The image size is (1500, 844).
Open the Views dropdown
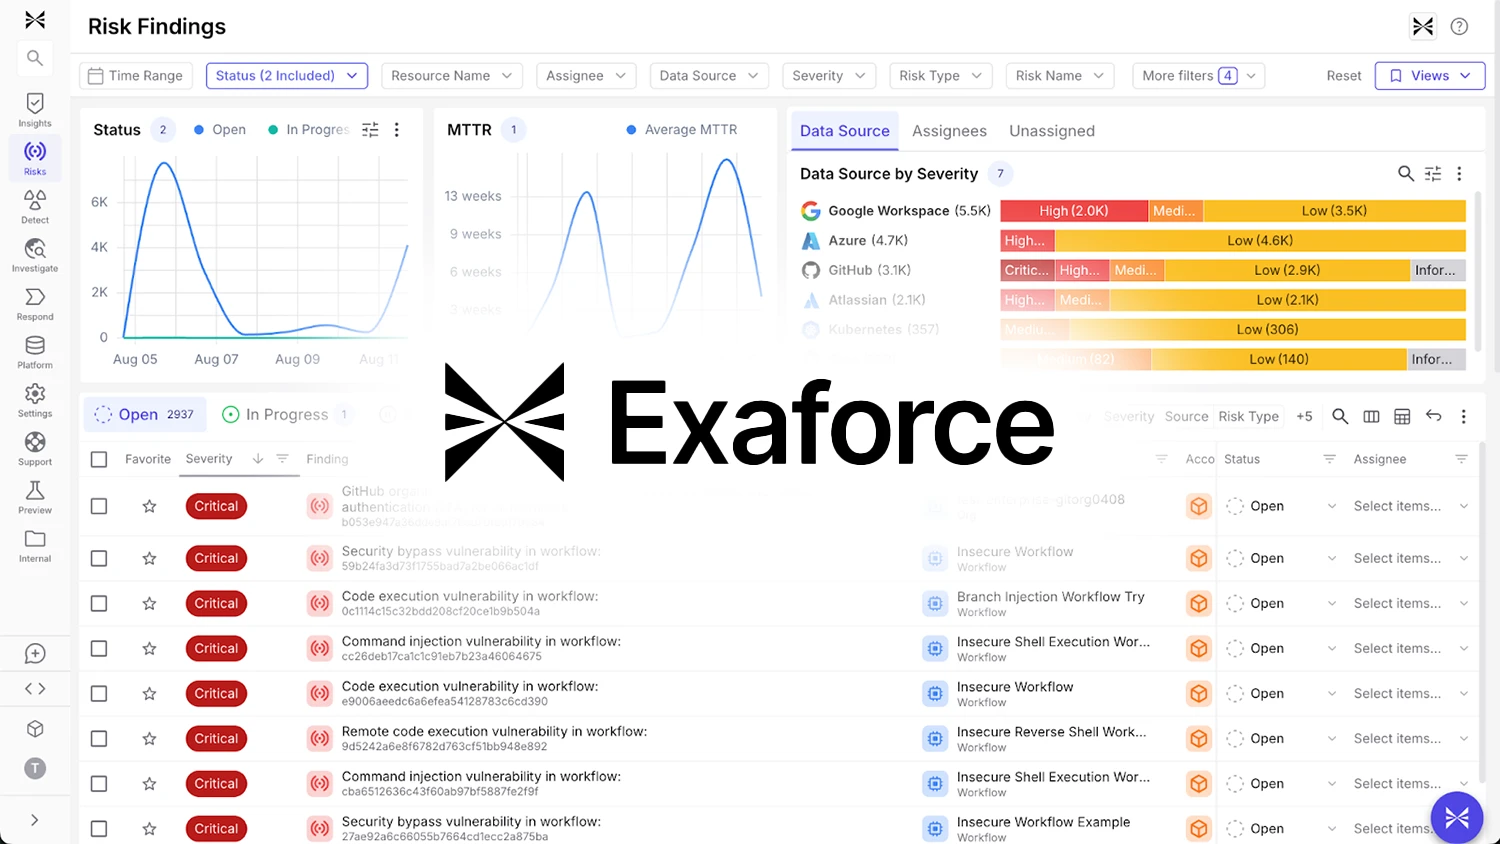click(x=1429, y=75)
